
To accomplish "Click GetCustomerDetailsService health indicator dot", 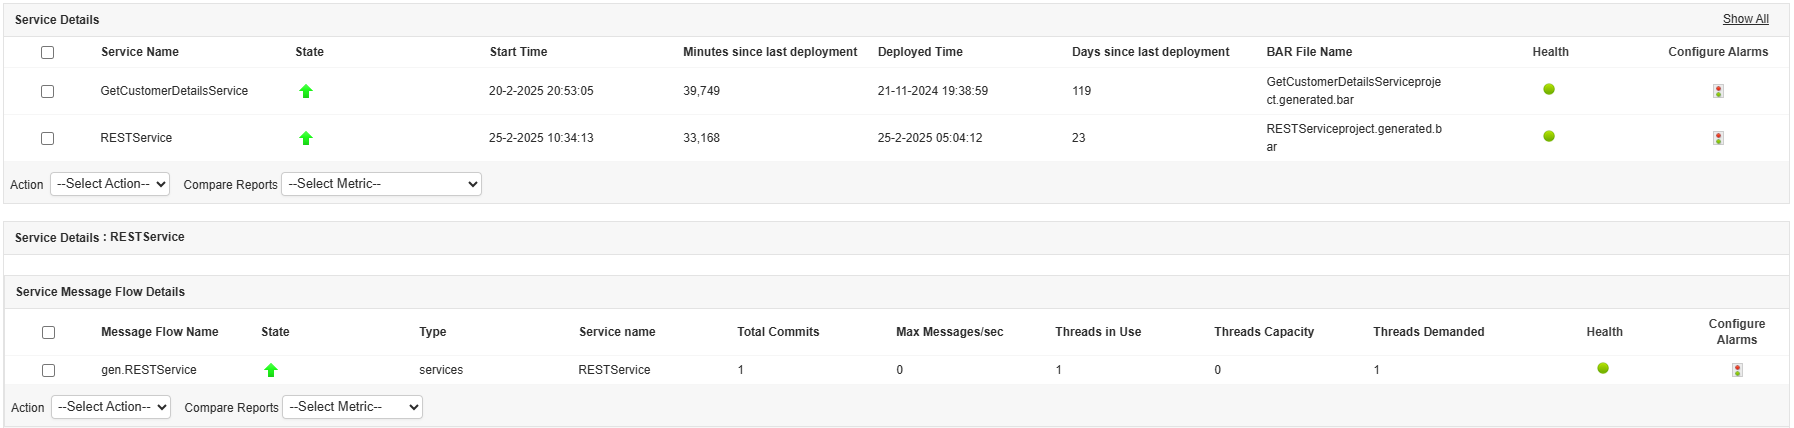I will pyautogui.click(x=1549, y=89).
